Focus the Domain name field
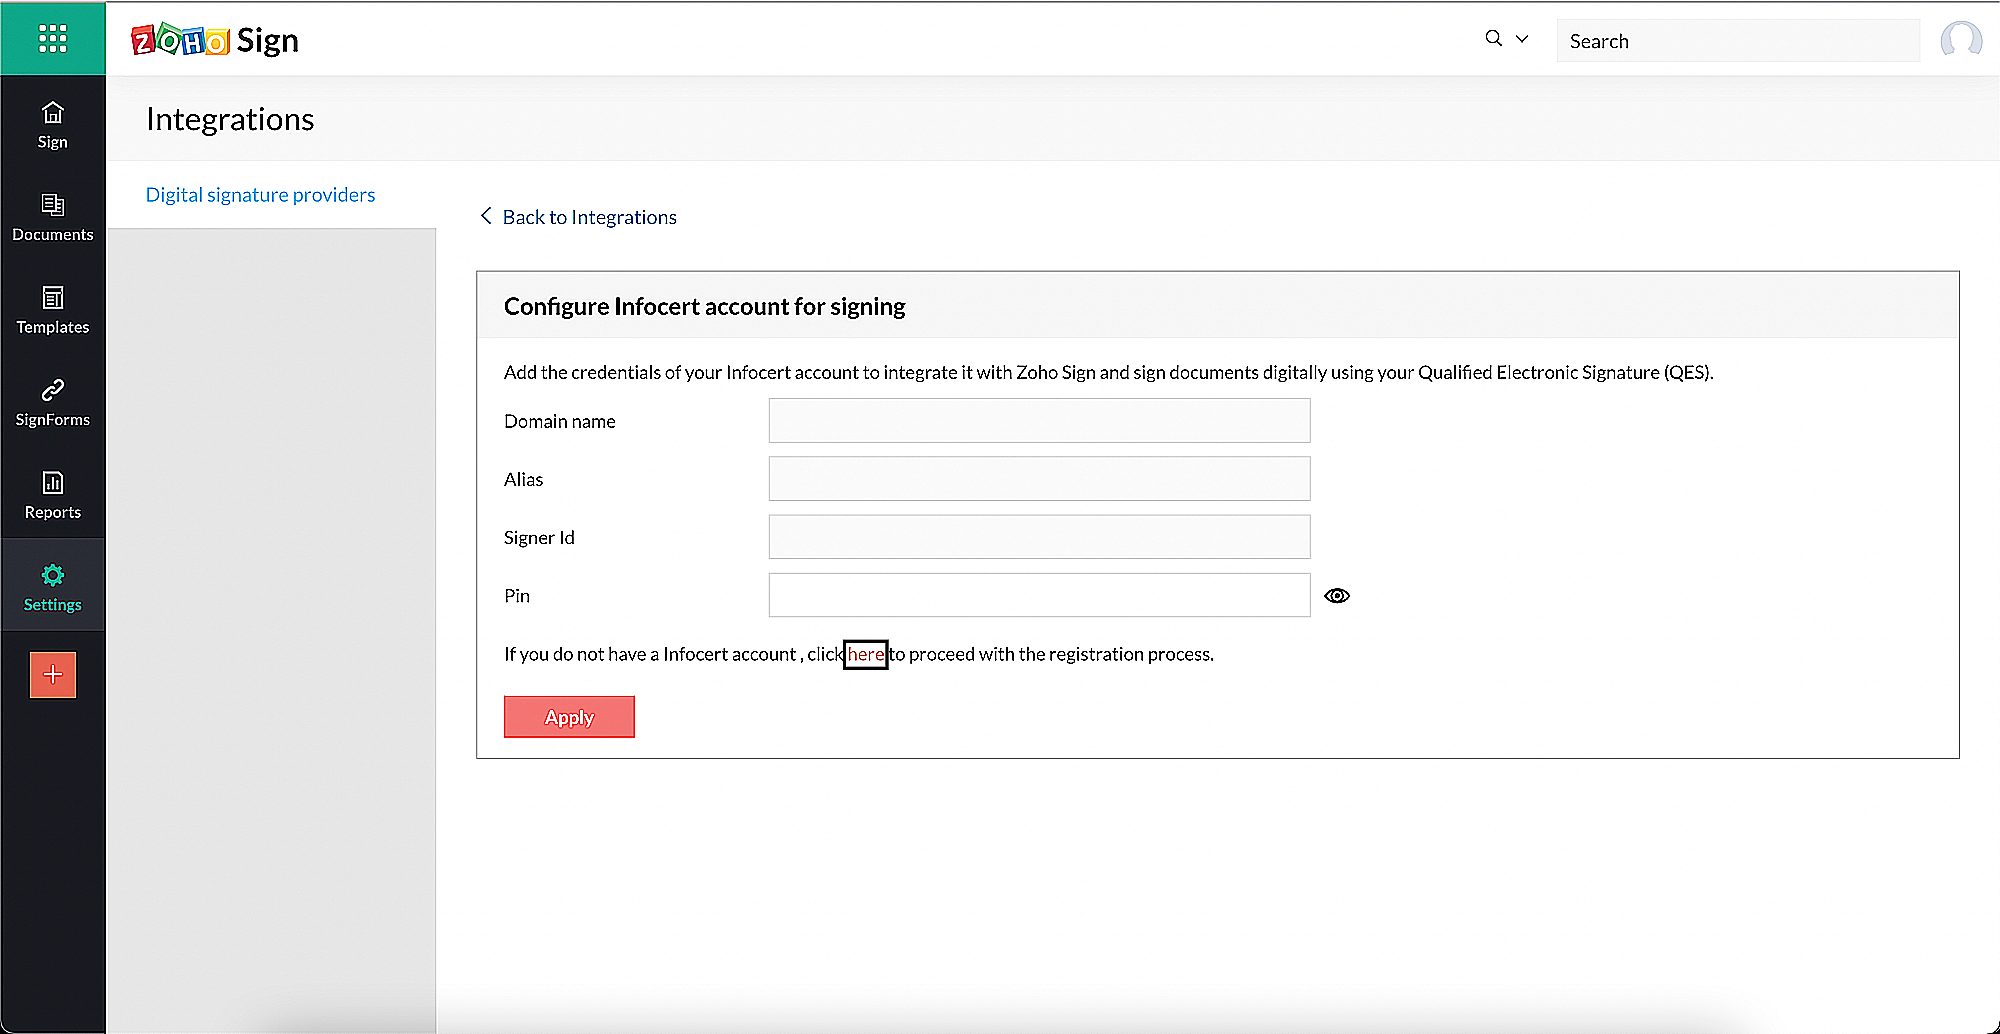 [1039, 421]
